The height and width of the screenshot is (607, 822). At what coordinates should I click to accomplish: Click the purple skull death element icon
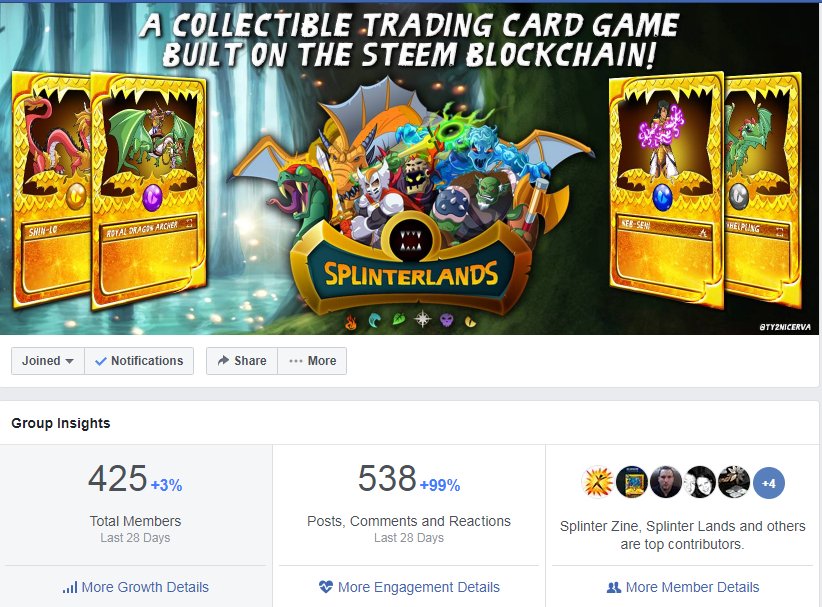click(446, 320)
